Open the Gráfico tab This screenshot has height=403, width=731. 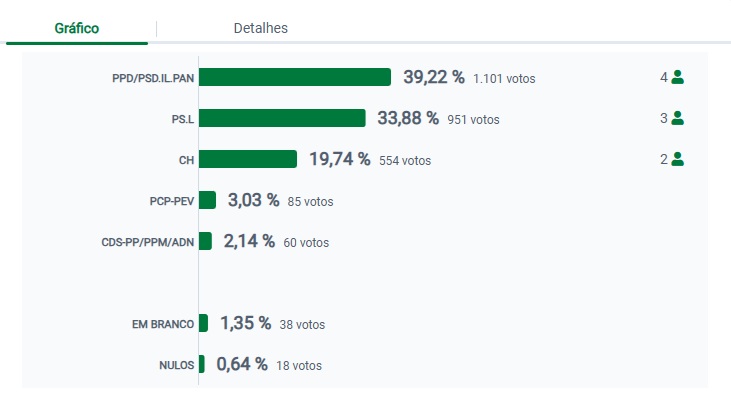click(x=77, y=28)
